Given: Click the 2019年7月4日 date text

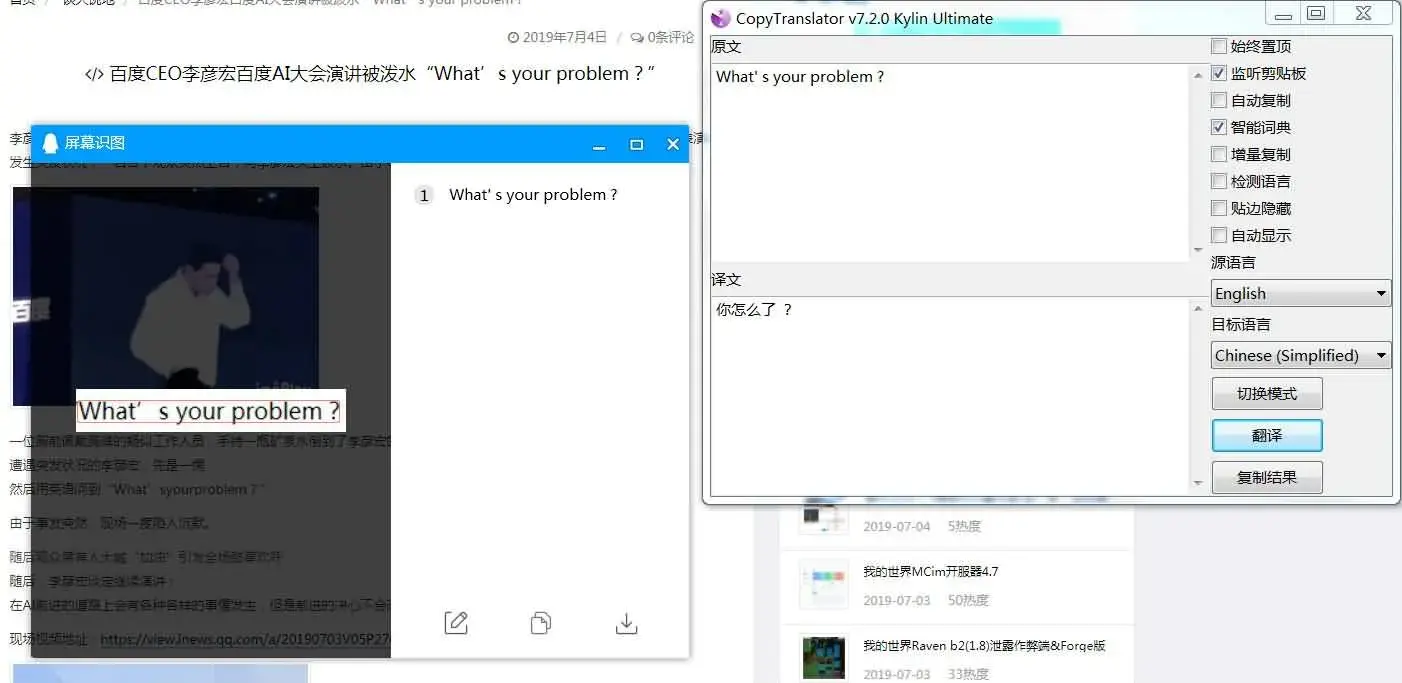Looking at the screenshot, I should pyautogui.click(x=565, y=37).
